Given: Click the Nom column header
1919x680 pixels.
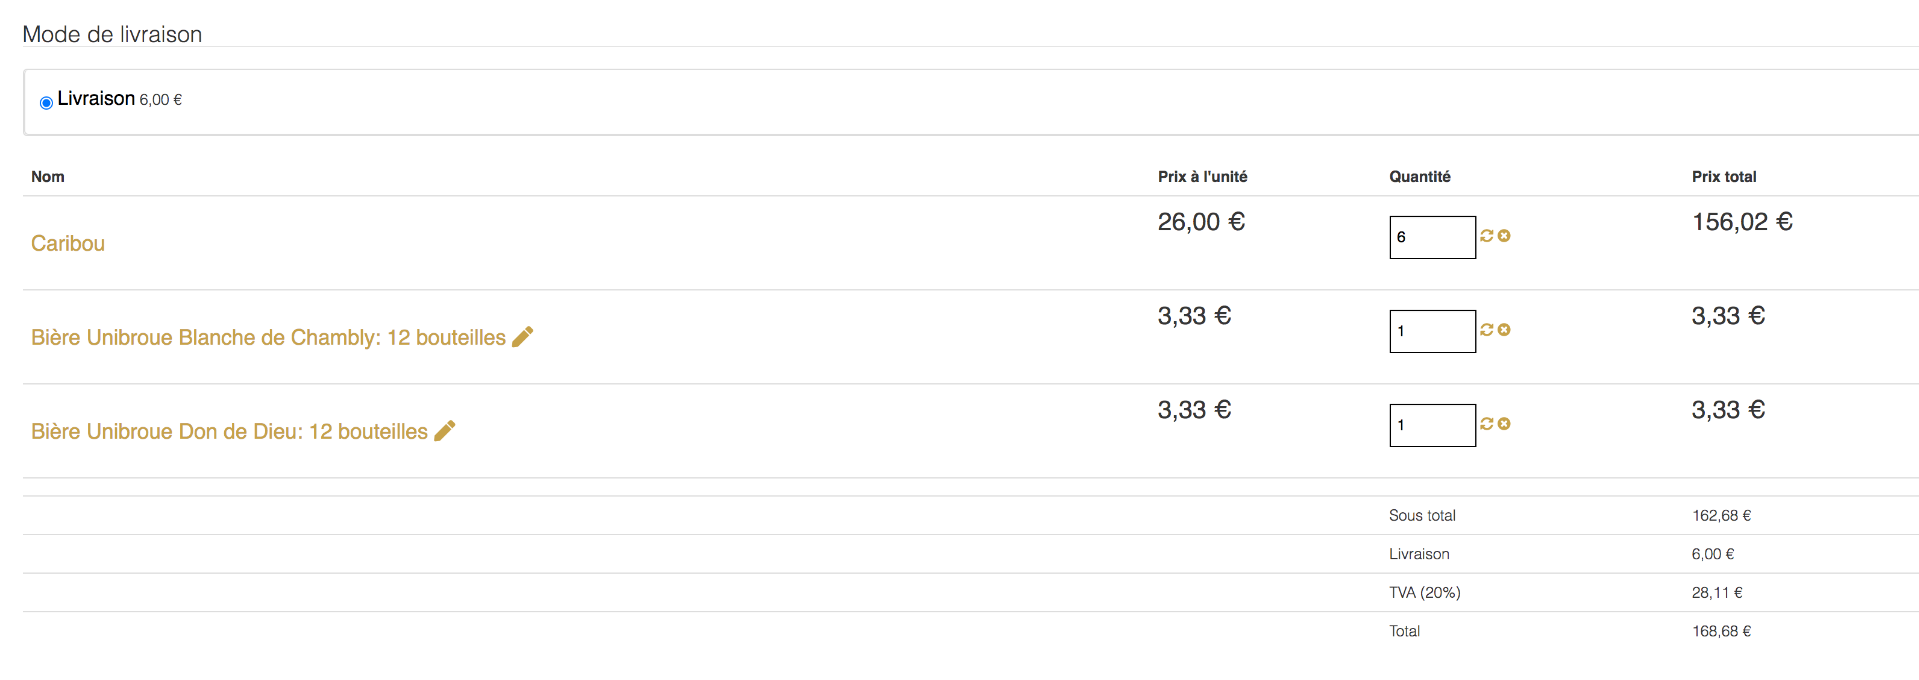Looking at the screenshot, I should 48,176.
